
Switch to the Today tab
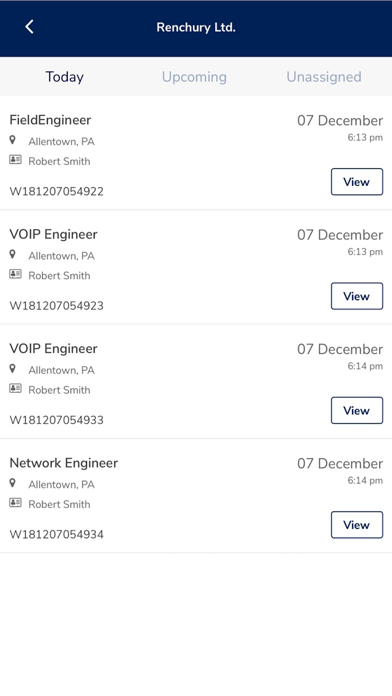64,77
